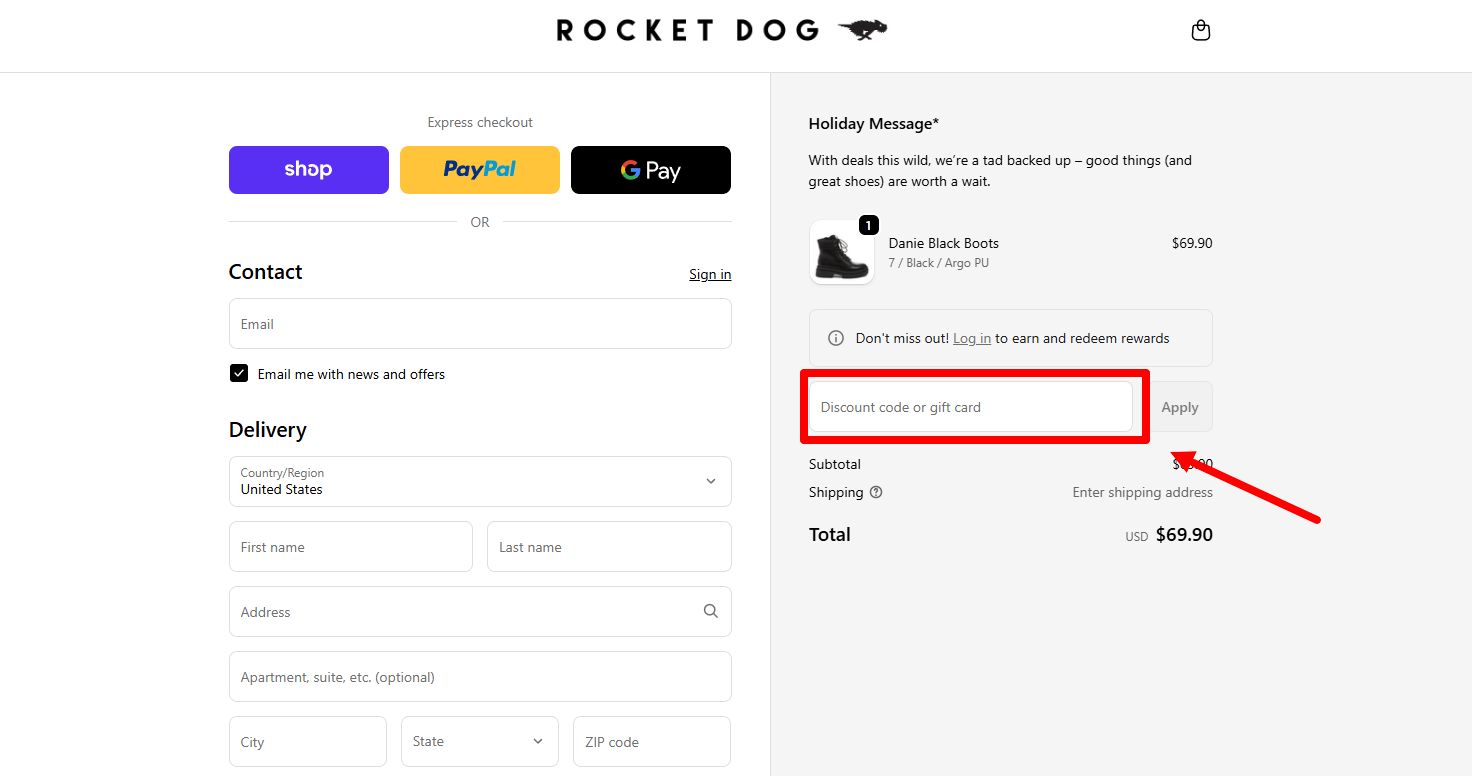Viewport: 1472px width, 776px height.
Task: Click the Contact section heading
Action: [266, 272]
